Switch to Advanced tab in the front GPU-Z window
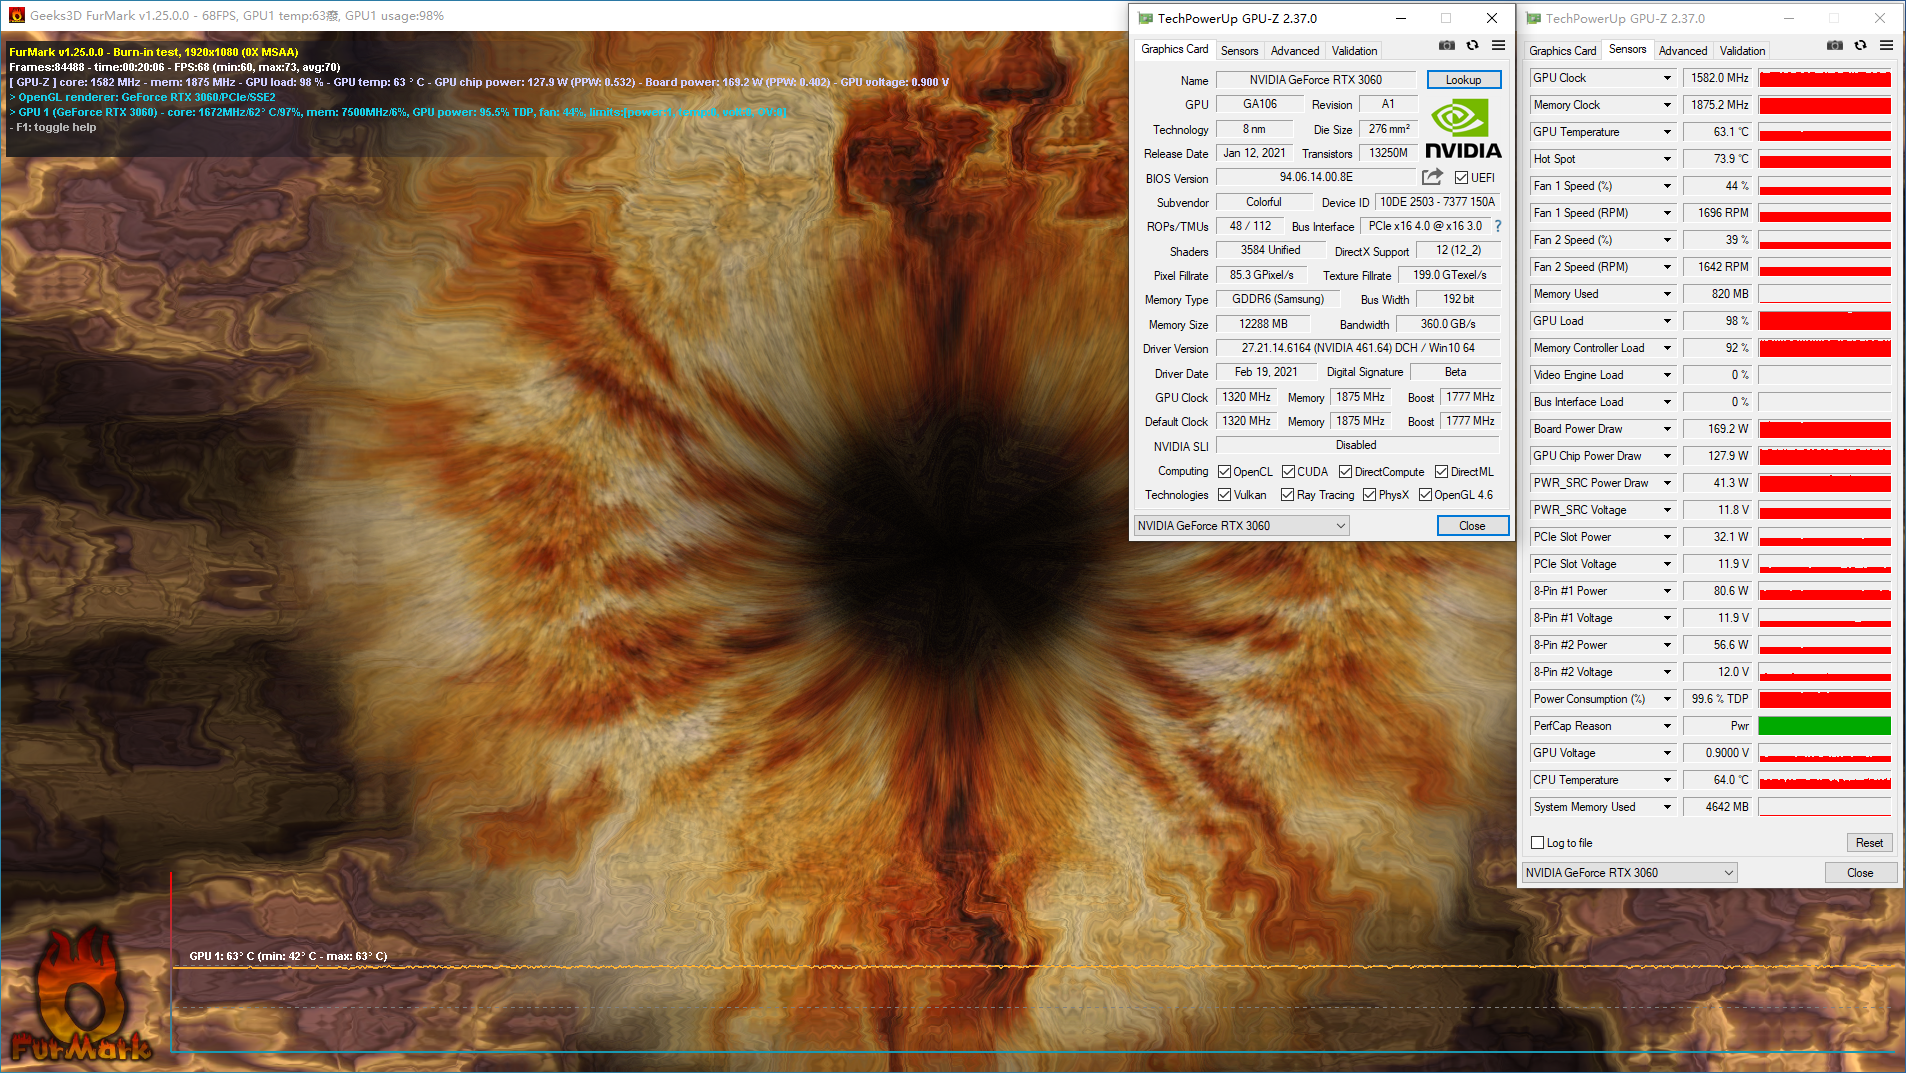1906x1073 pixels. pos(1295,51)
